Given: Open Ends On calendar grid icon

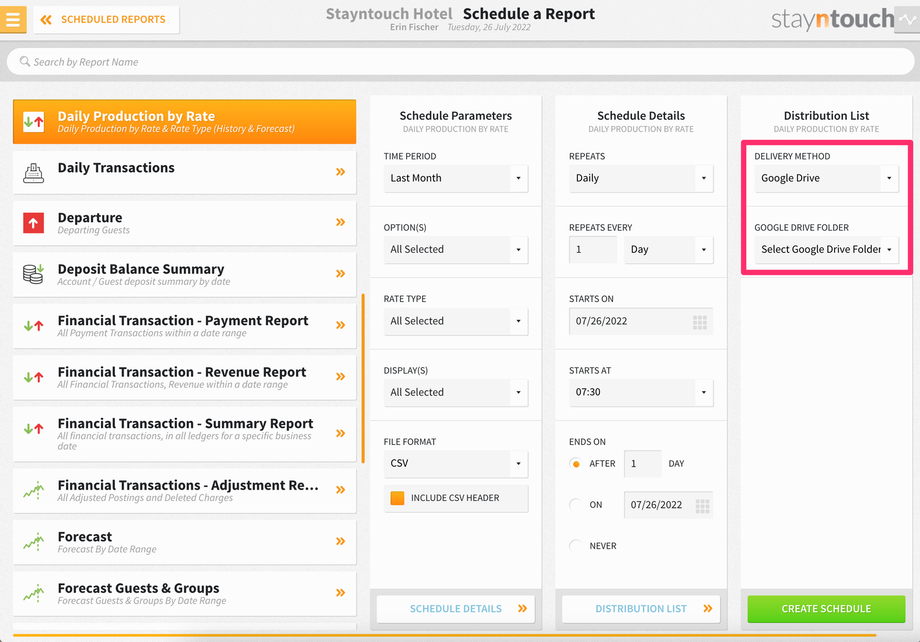Looking at the screenshot, I should coord(702,506).
